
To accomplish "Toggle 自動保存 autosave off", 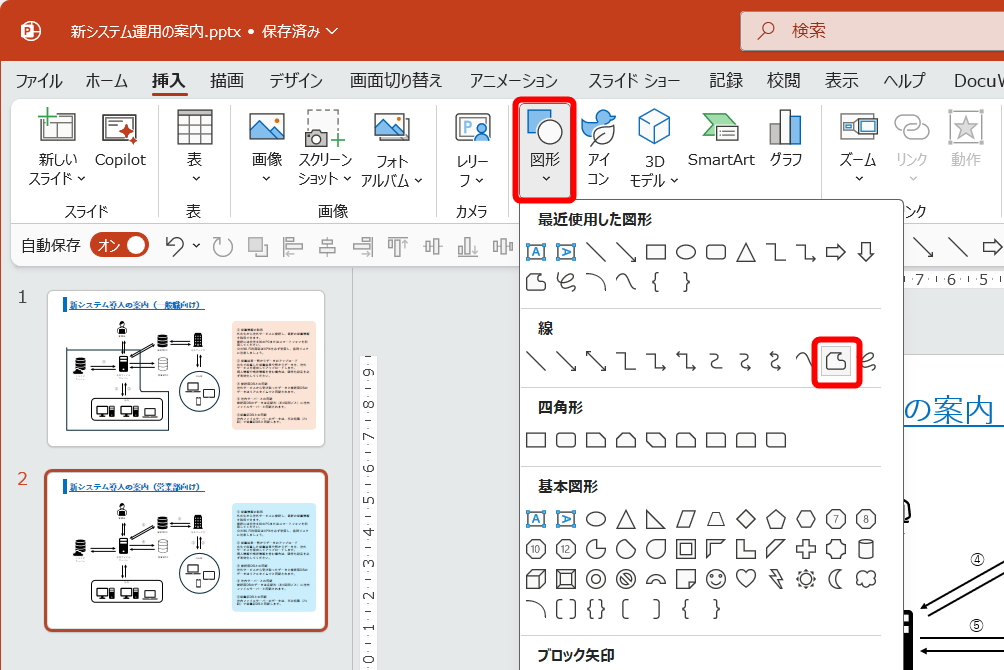I will click(117, 244).
